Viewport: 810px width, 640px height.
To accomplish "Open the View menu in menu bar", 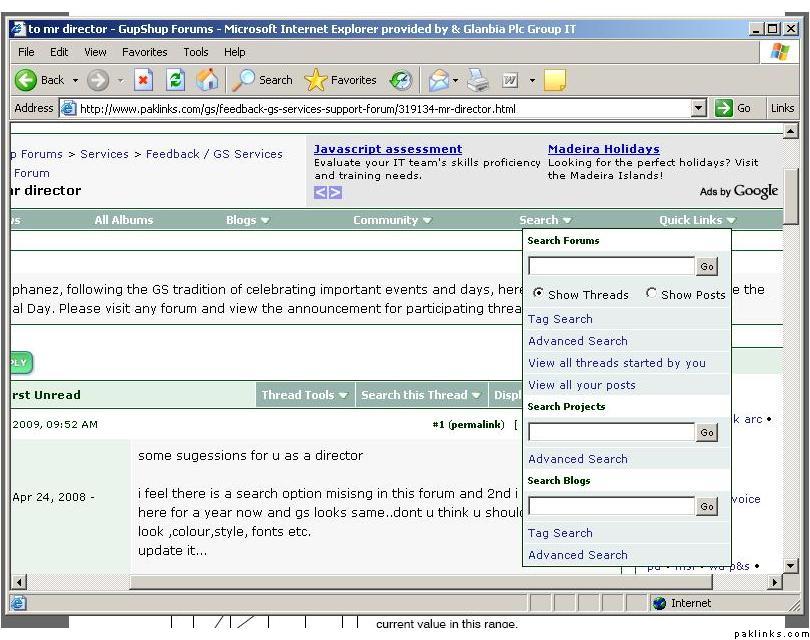I will (95, 52).
